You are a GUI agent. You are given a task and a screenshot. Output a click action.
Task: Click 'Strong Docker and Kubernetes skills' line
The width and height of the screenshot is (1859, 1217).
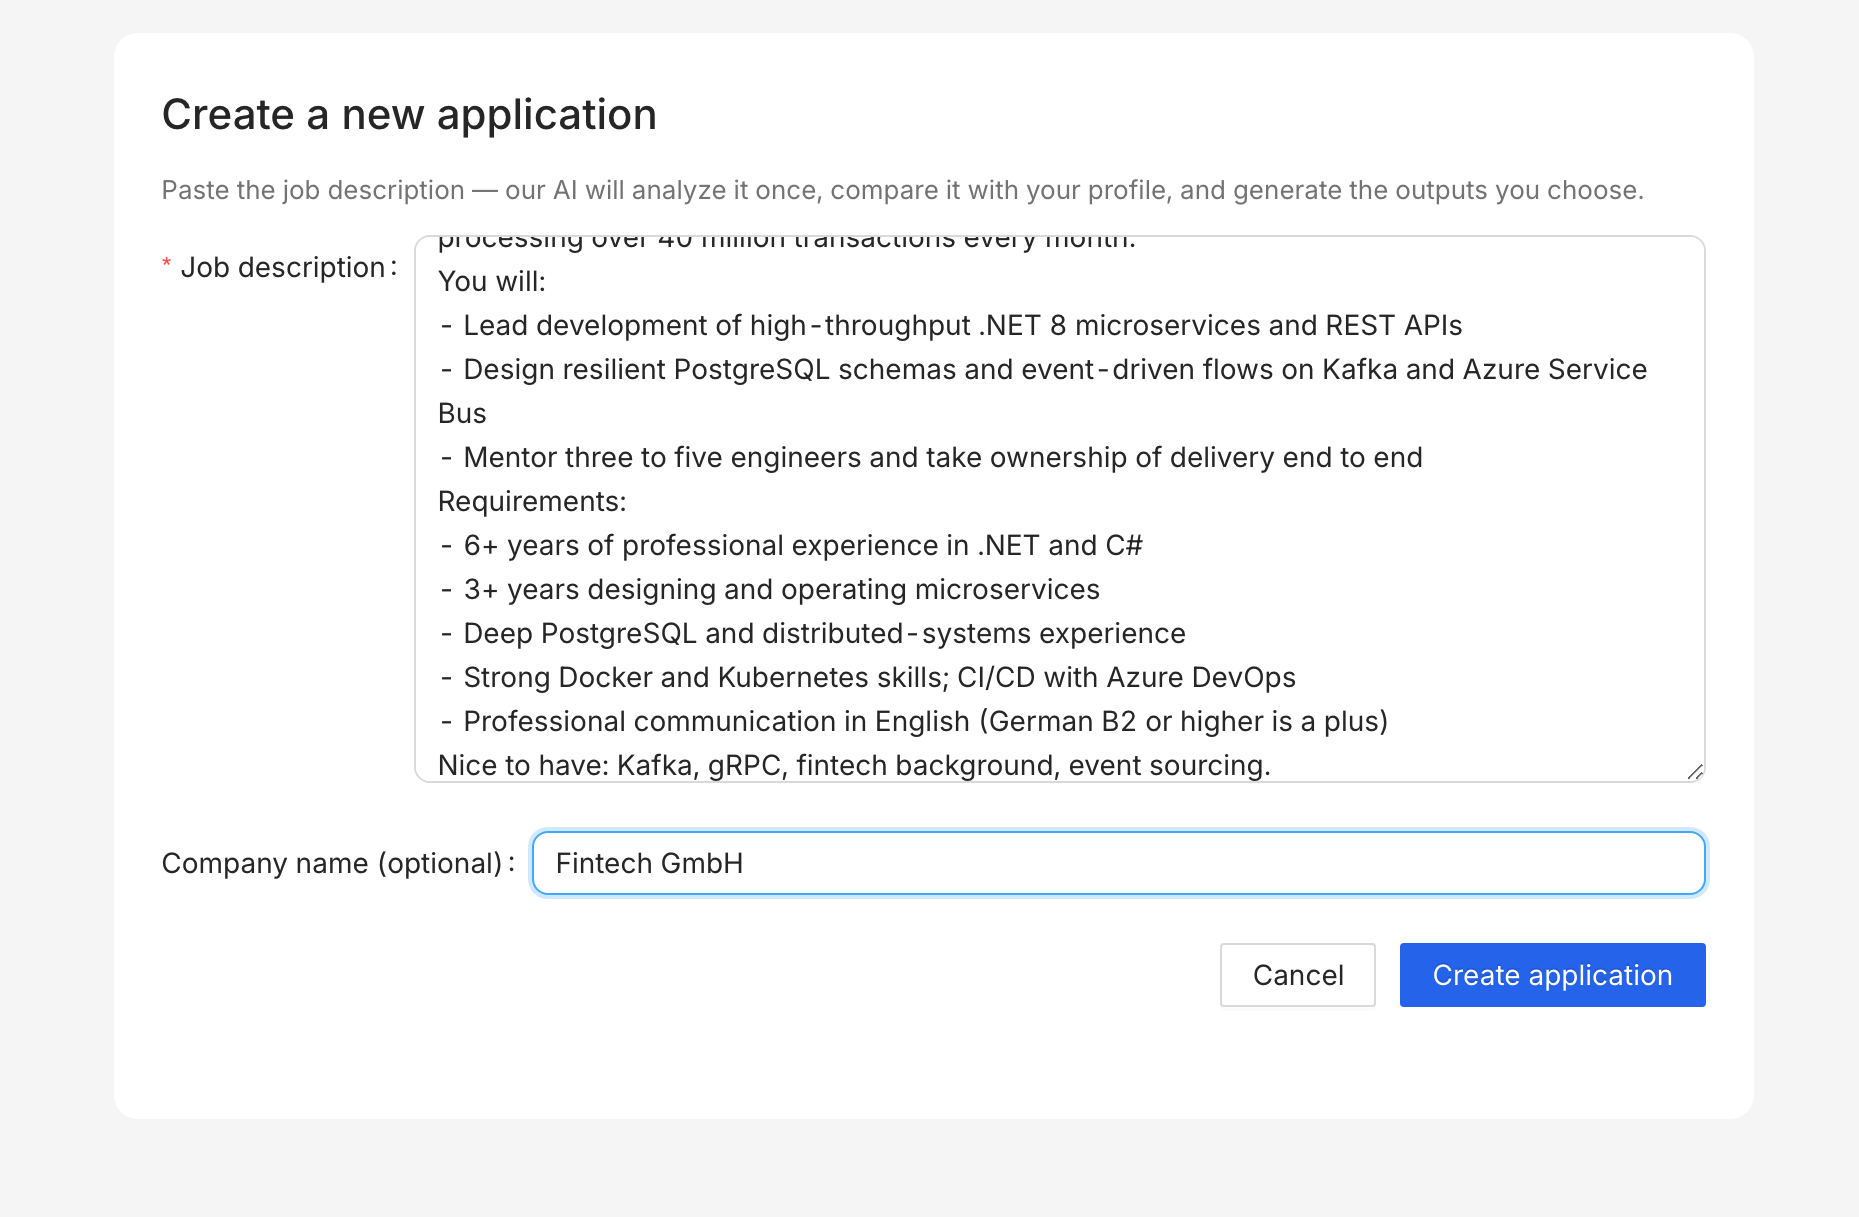867,677
